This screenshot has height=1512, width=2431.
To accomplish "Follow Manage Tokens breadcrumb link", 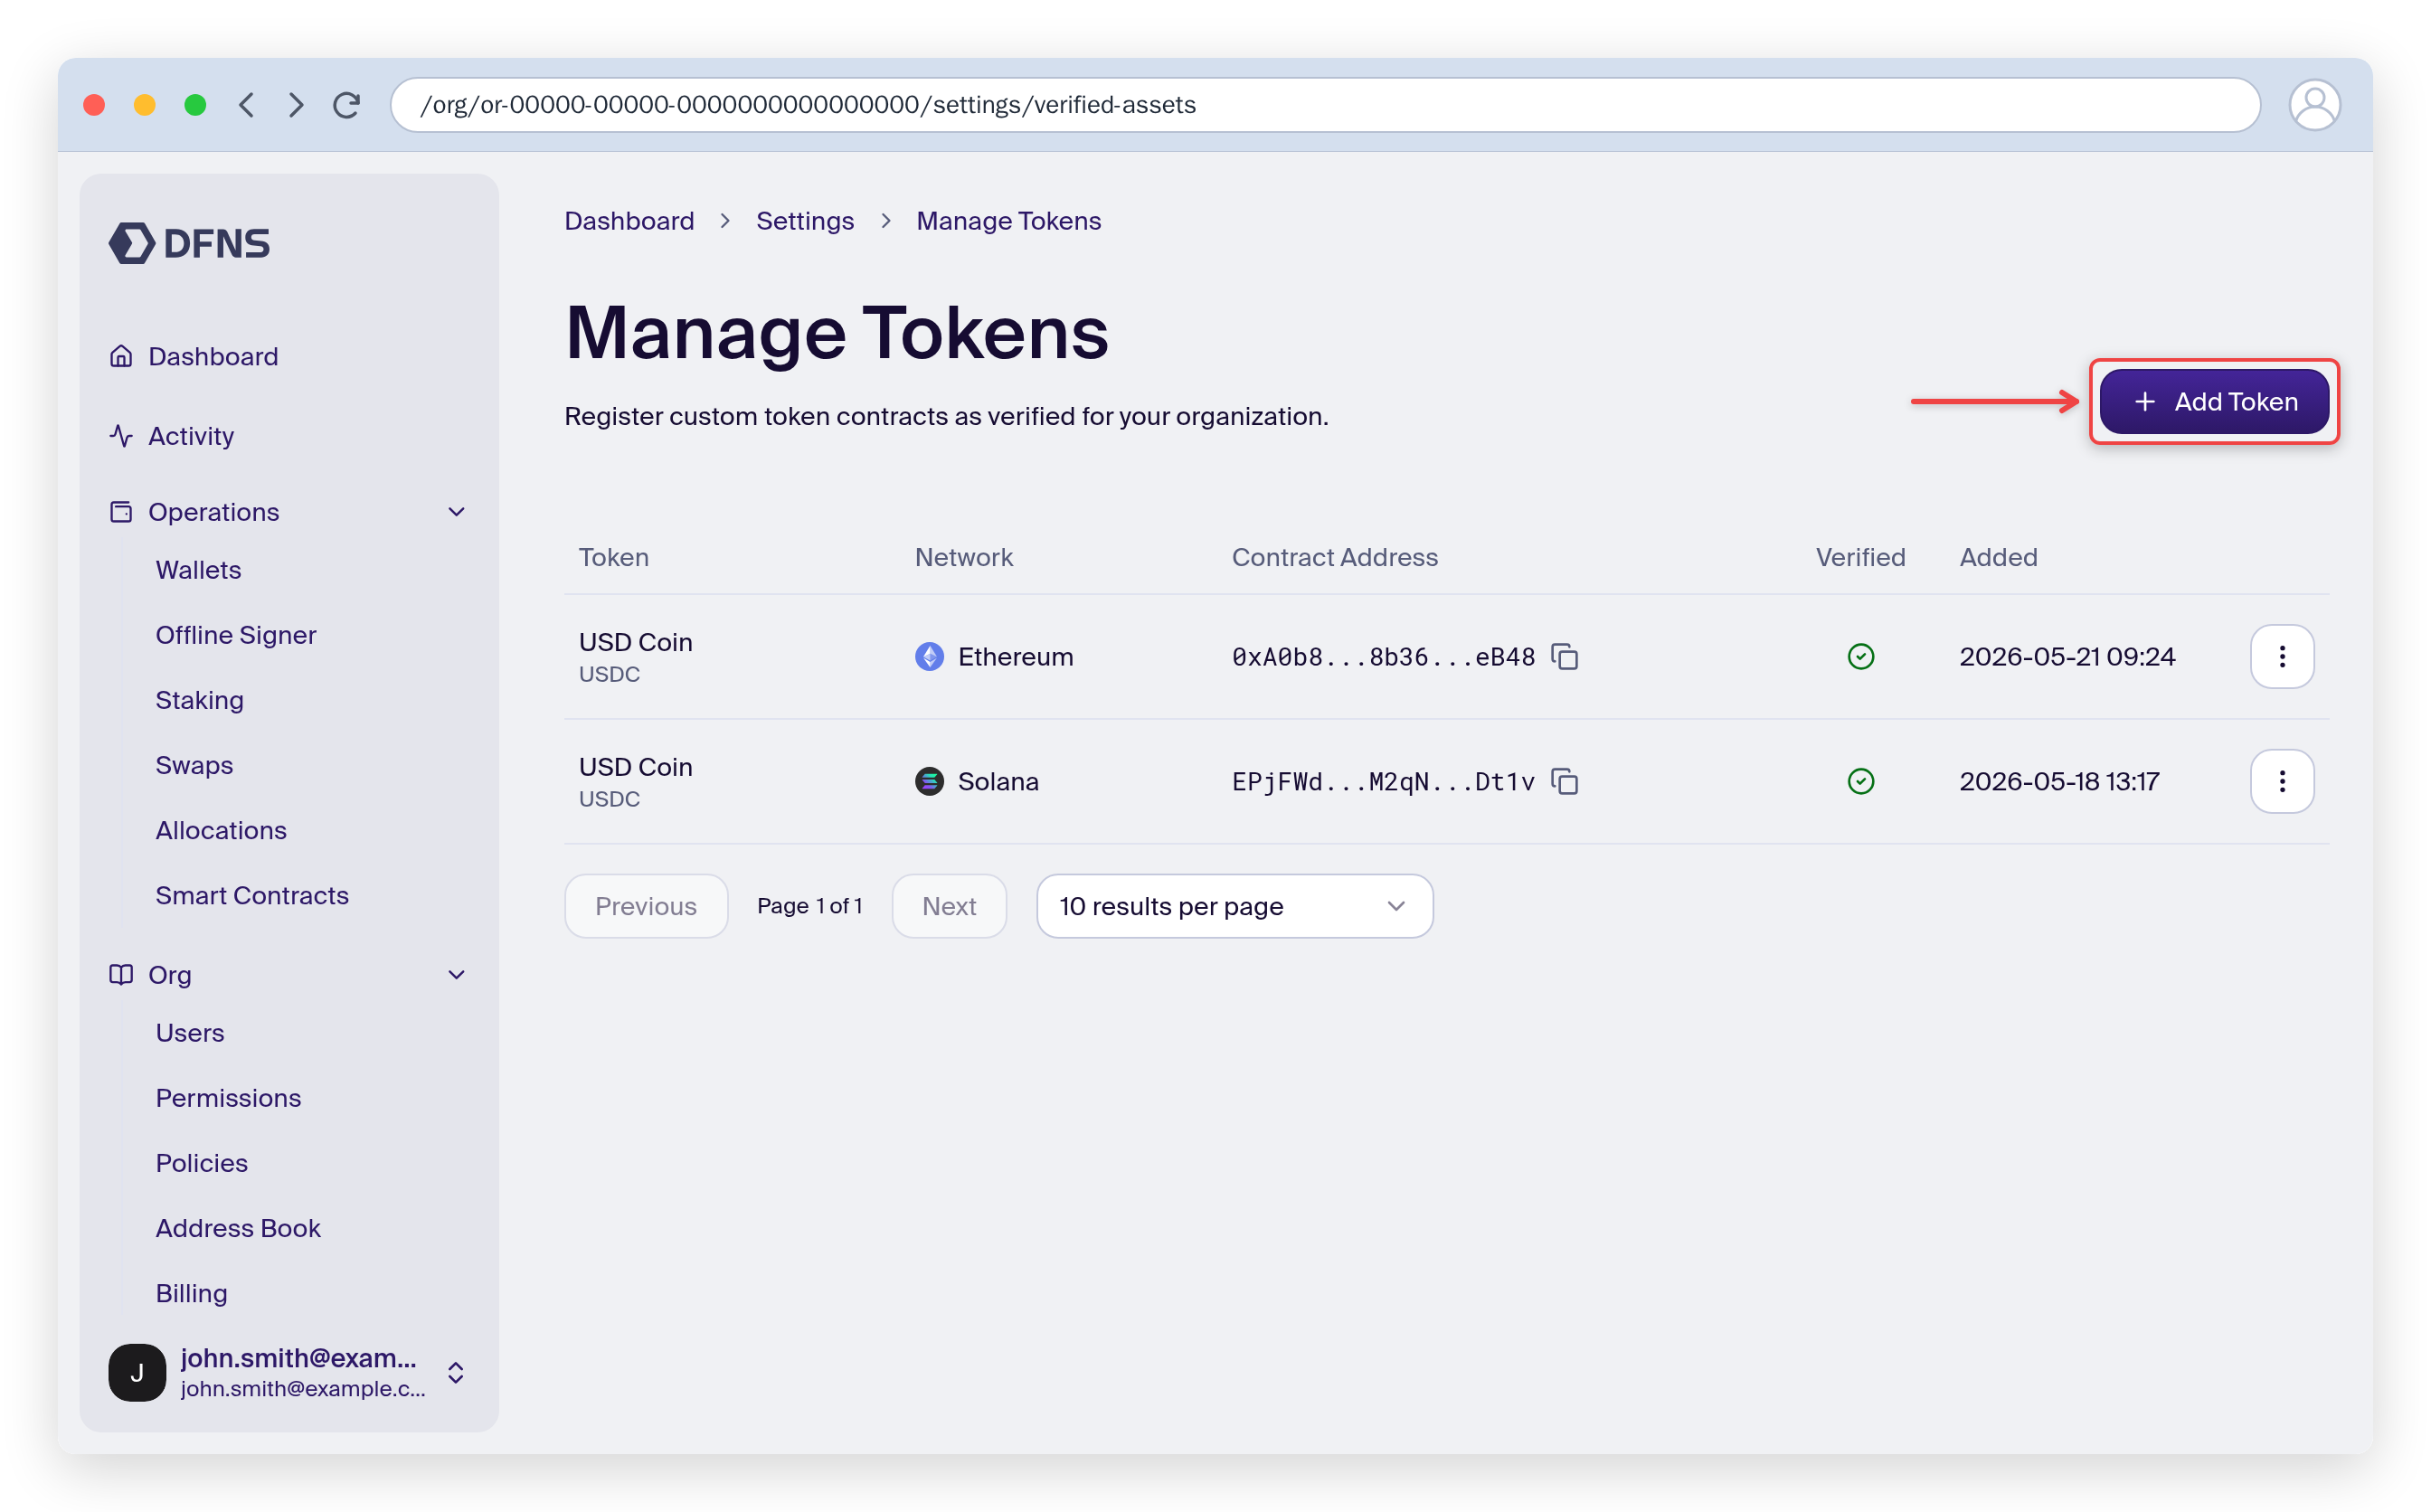I will click(1008, 221).
